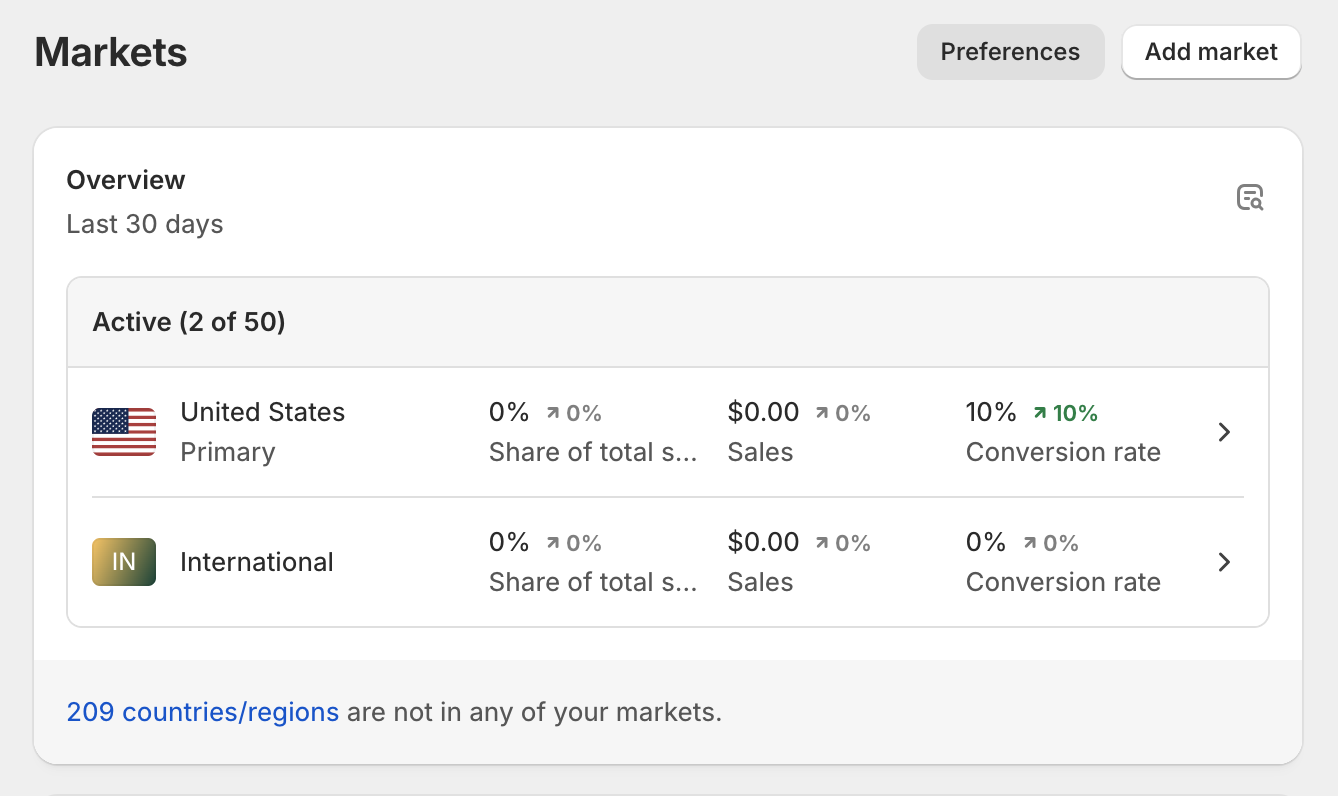Open the 209 countries/regions link
This screenshot has width=1338, height=796.
203,713
